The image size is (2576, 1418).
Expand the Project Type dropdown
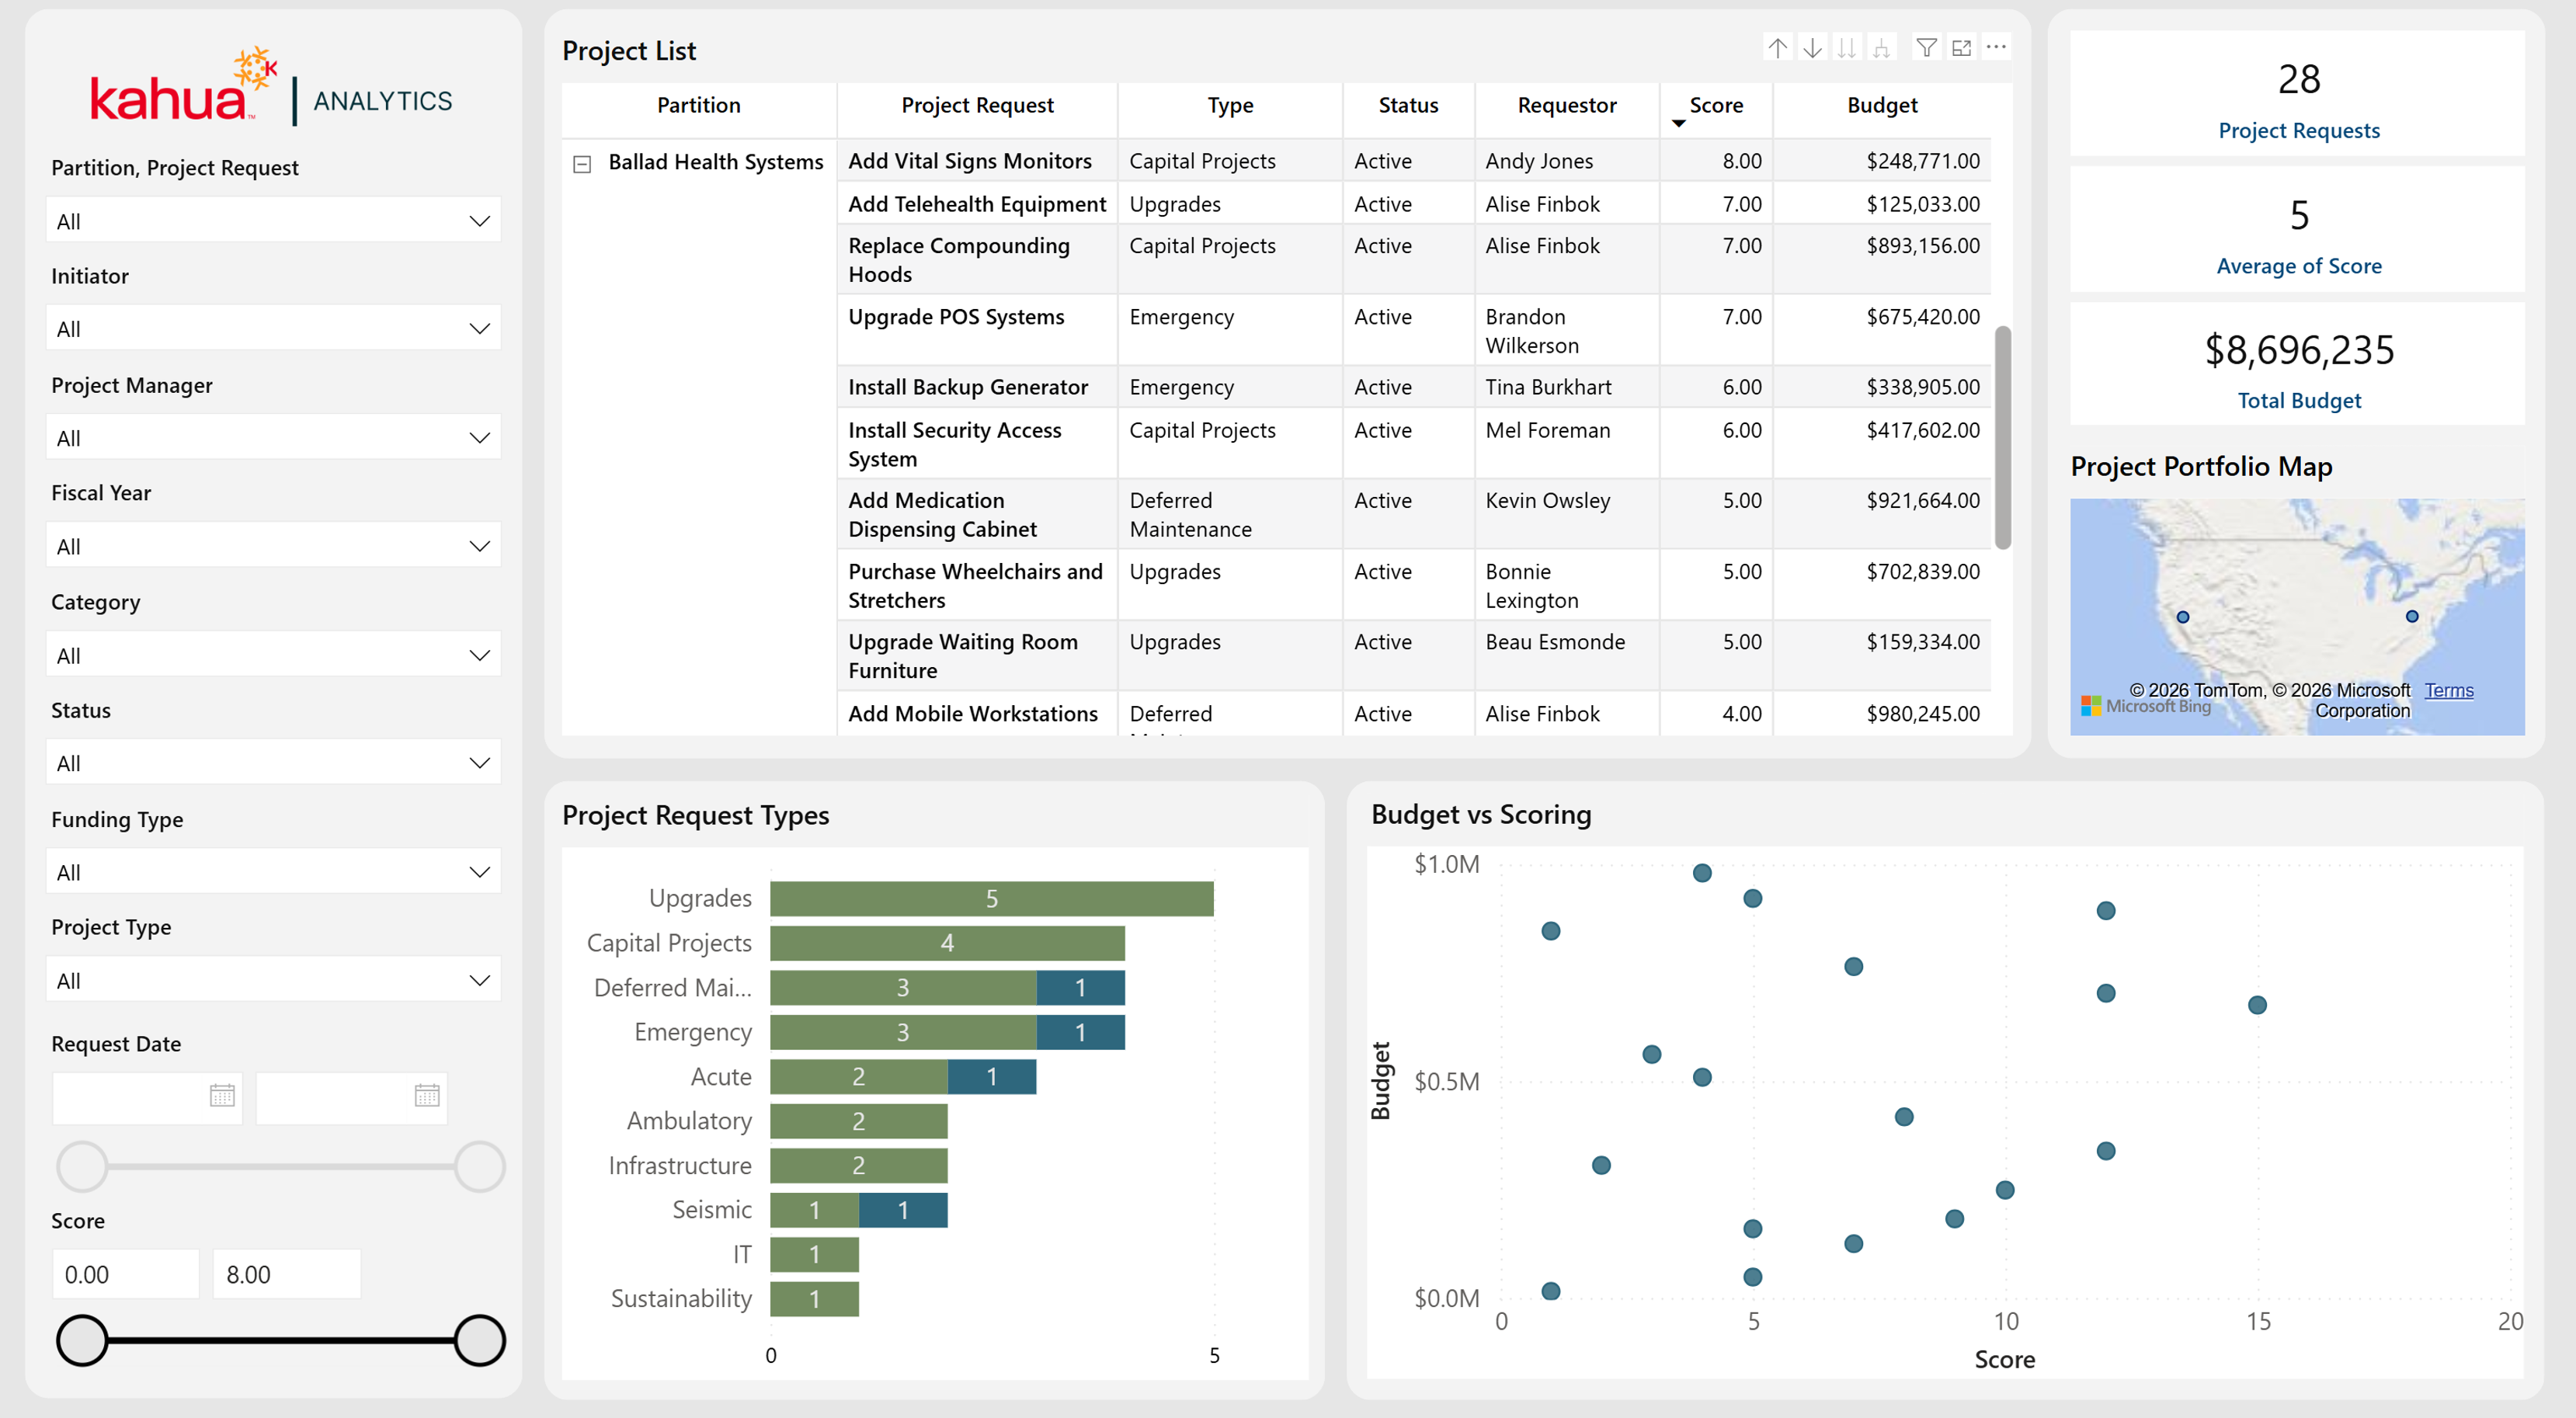(273, 979)
